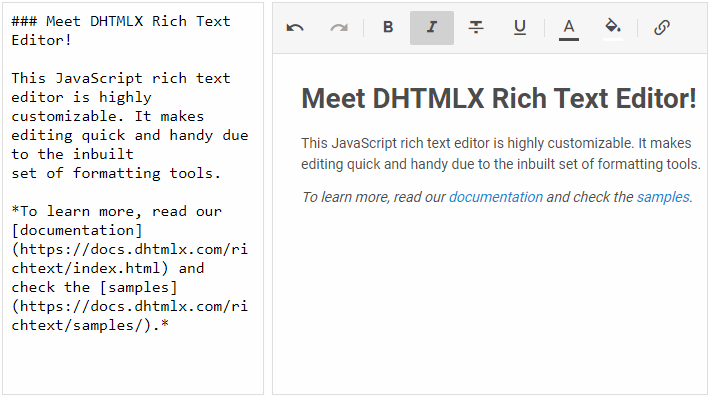Open the text color picker
Viewport: 711px width, 398px height.
click(x=569, y=29)
